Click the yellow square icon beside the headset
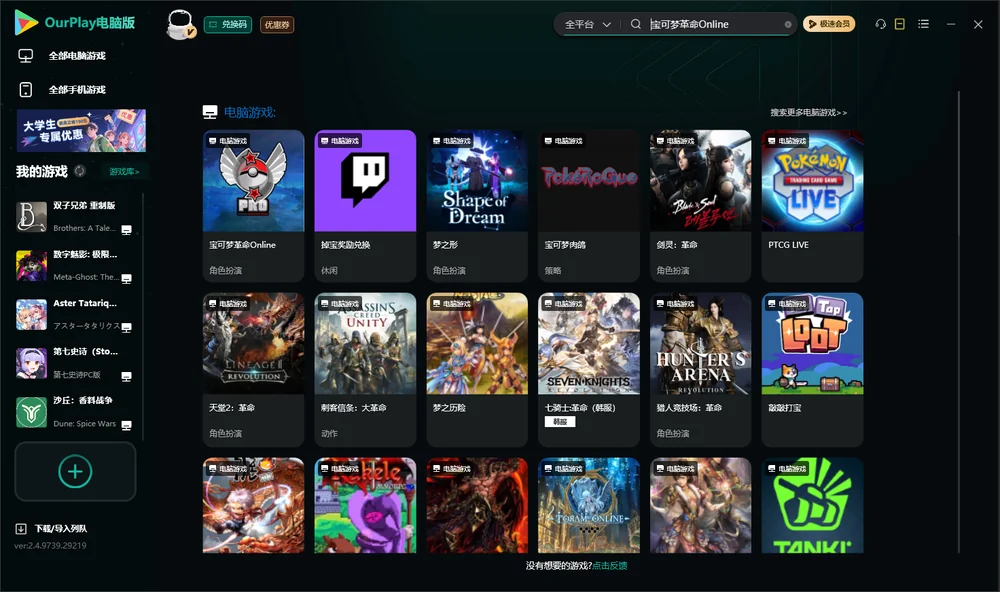The height and width of the screenshot is (592, 1000). point(900,24)
